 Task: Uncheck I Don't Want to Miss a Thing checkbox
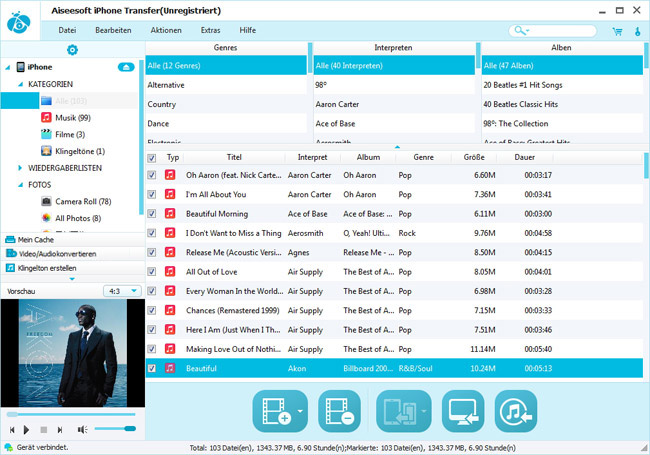(x=152, y=233)
